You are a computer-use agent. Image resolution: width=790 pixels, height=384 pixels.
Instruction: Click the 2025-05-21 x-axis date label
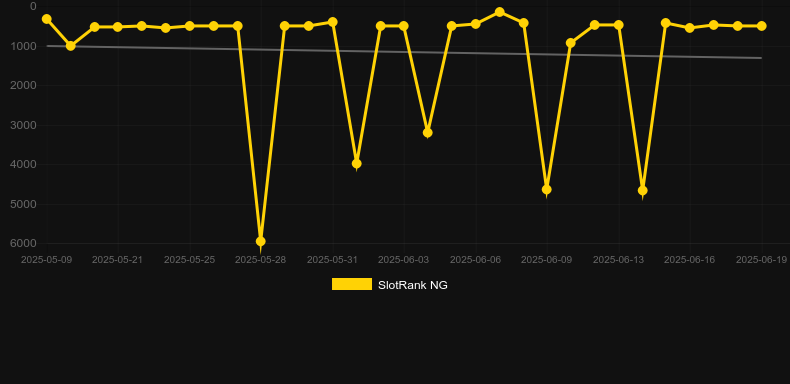[x=117, y=260]
